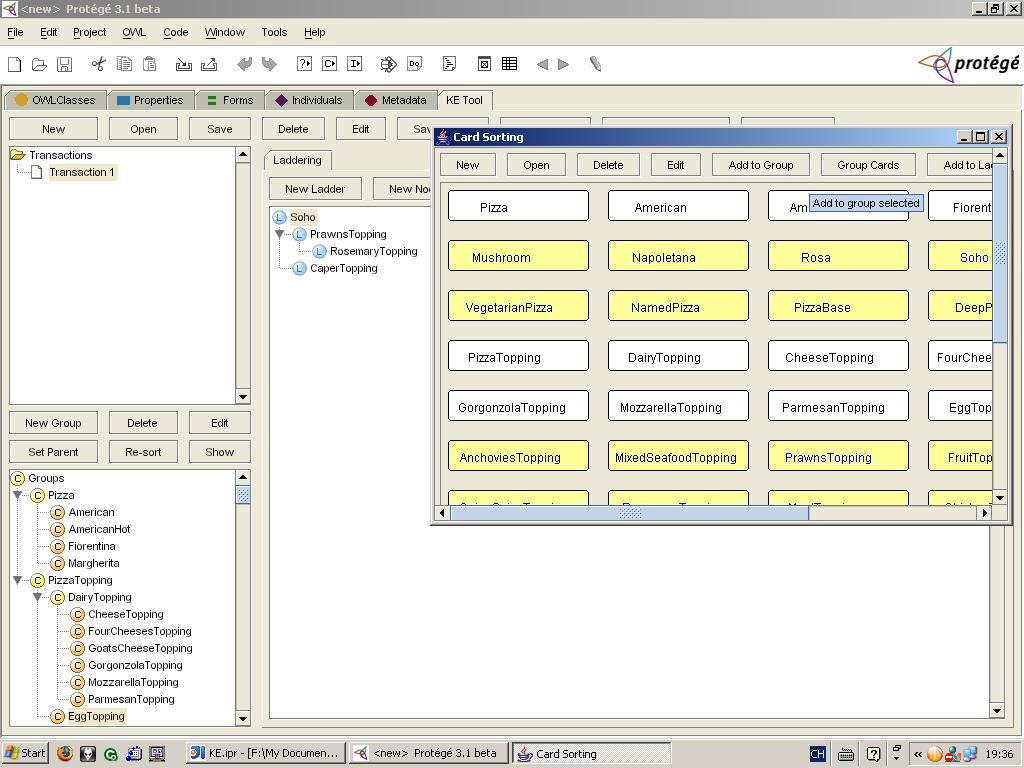Switch to KE.ipr window on the taskbar

(266, 753)
